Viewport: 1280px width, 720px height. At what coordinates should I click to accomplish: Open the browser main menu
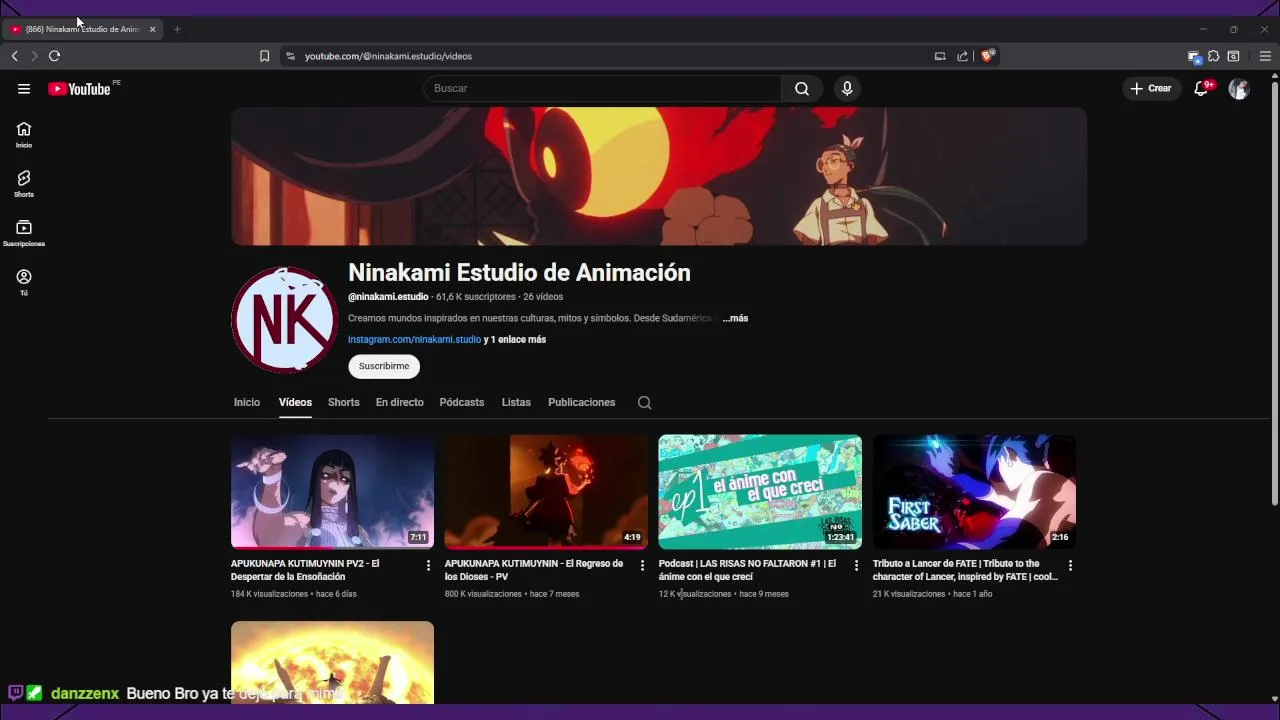[1265, 56]
